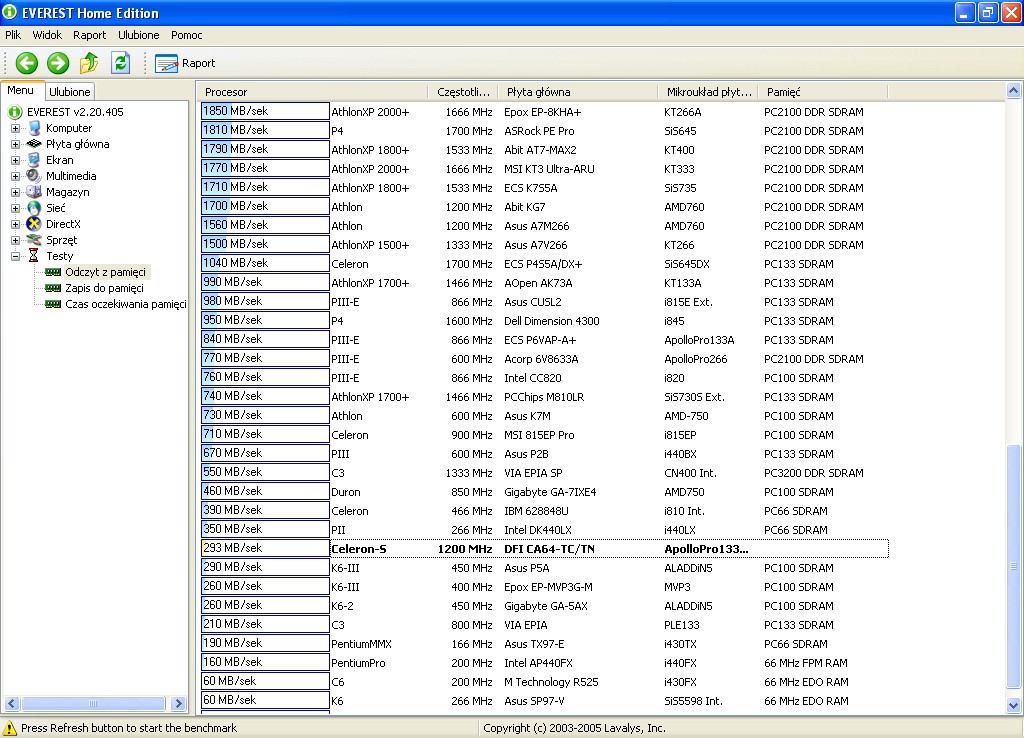Expand the Sieć tree node
This screenshot has width=1024, height=738.
click(15, 208)
